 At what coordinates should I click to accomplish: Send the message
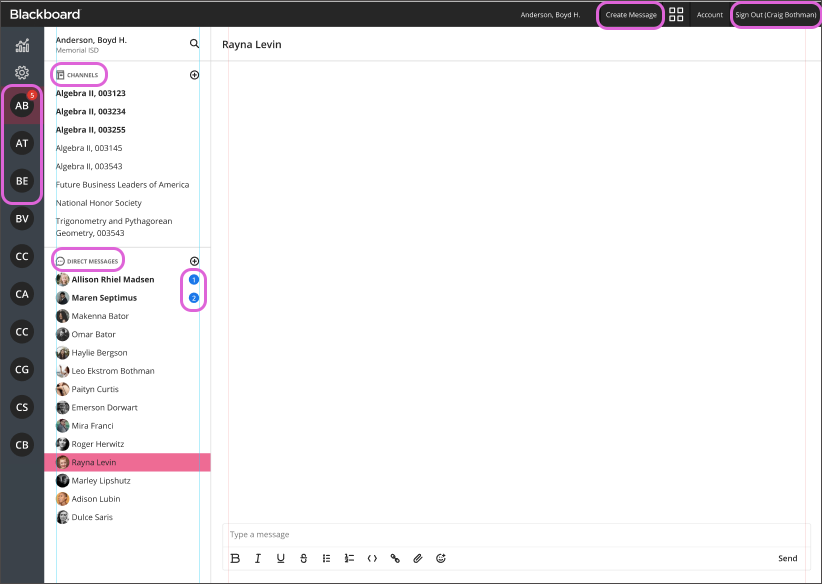tap(787, 558)
